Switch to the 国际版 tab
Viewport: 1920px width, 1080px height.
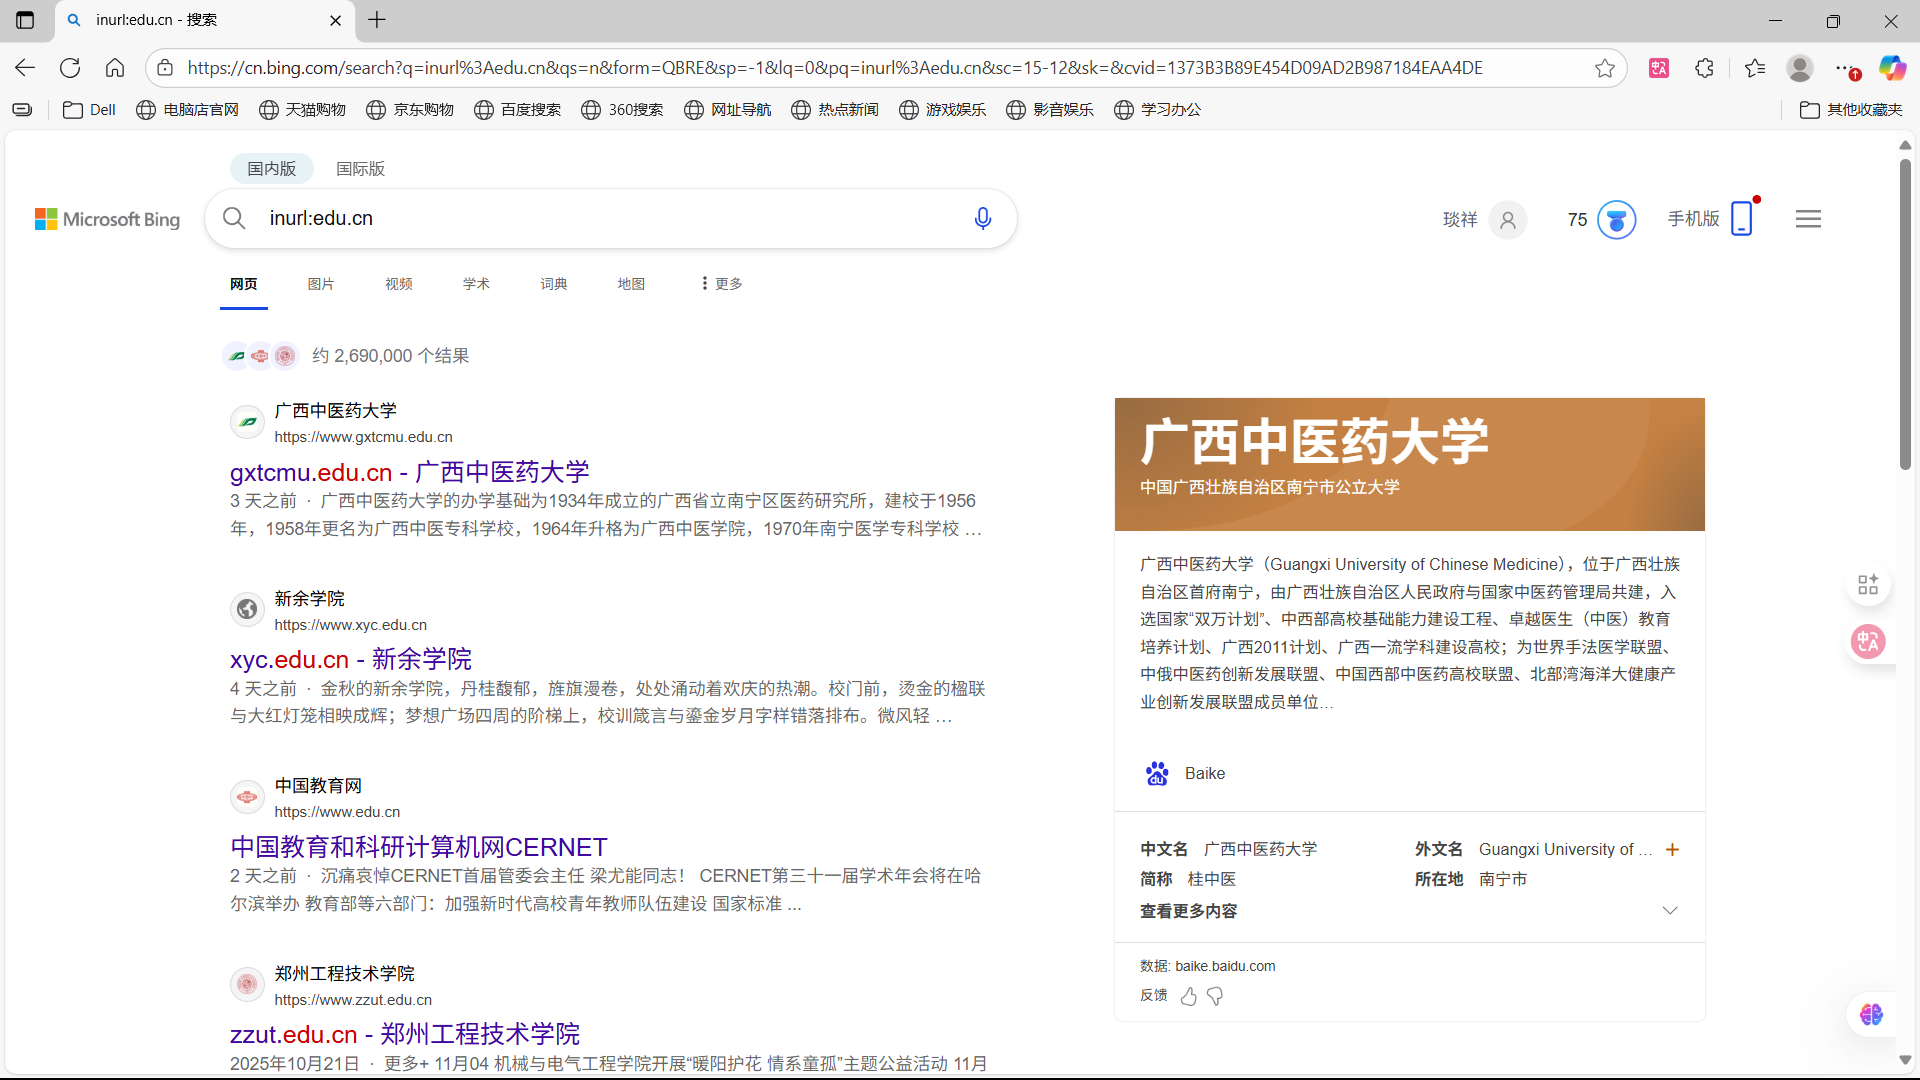tap(359, 168)
